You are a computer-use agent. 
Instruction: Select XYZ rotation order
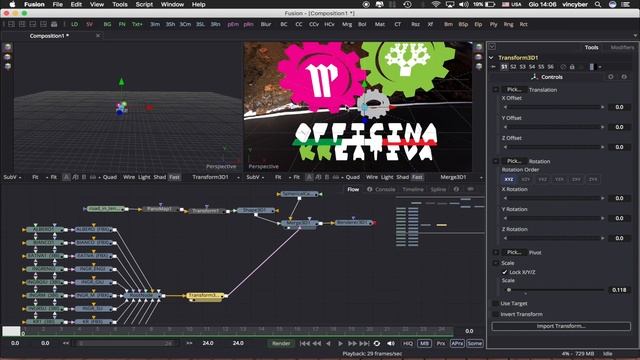(509, 179)
